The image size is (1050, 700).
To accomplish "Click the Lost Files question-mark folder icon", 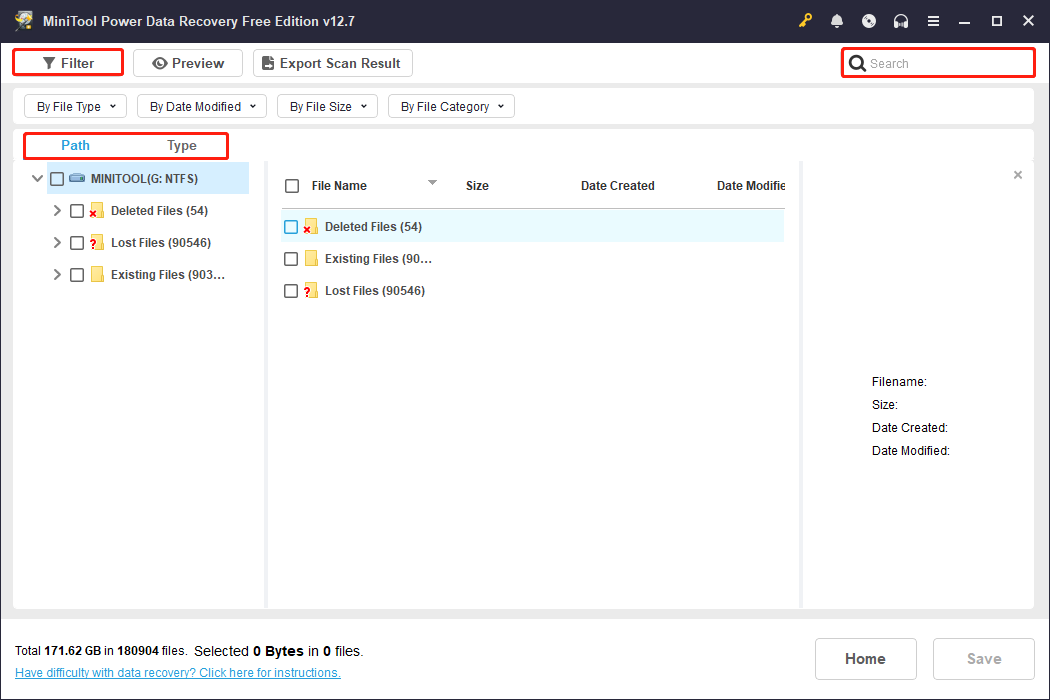I will 95,242.
